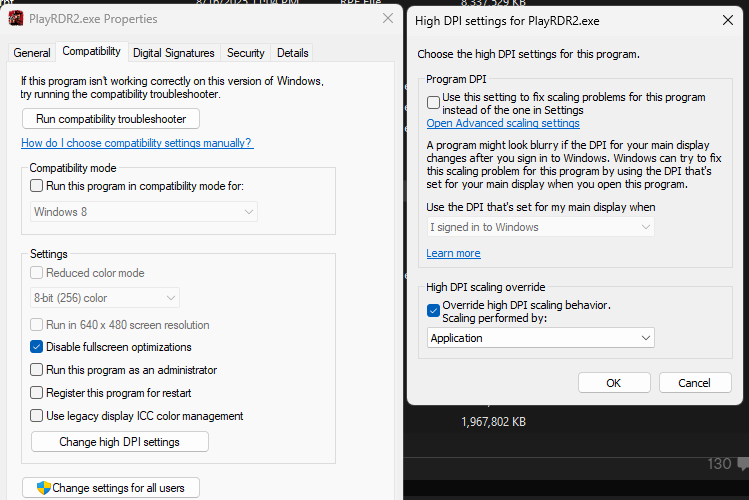
Task: Open the Windows 8 compatibility mode dropdown
Action: coord(144,212)
